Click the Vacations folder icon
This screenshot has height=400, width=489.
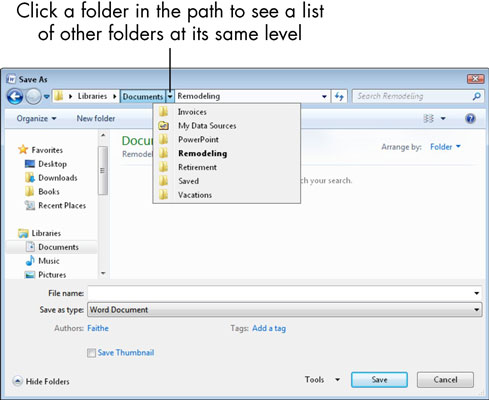click(x=163, y=195)
